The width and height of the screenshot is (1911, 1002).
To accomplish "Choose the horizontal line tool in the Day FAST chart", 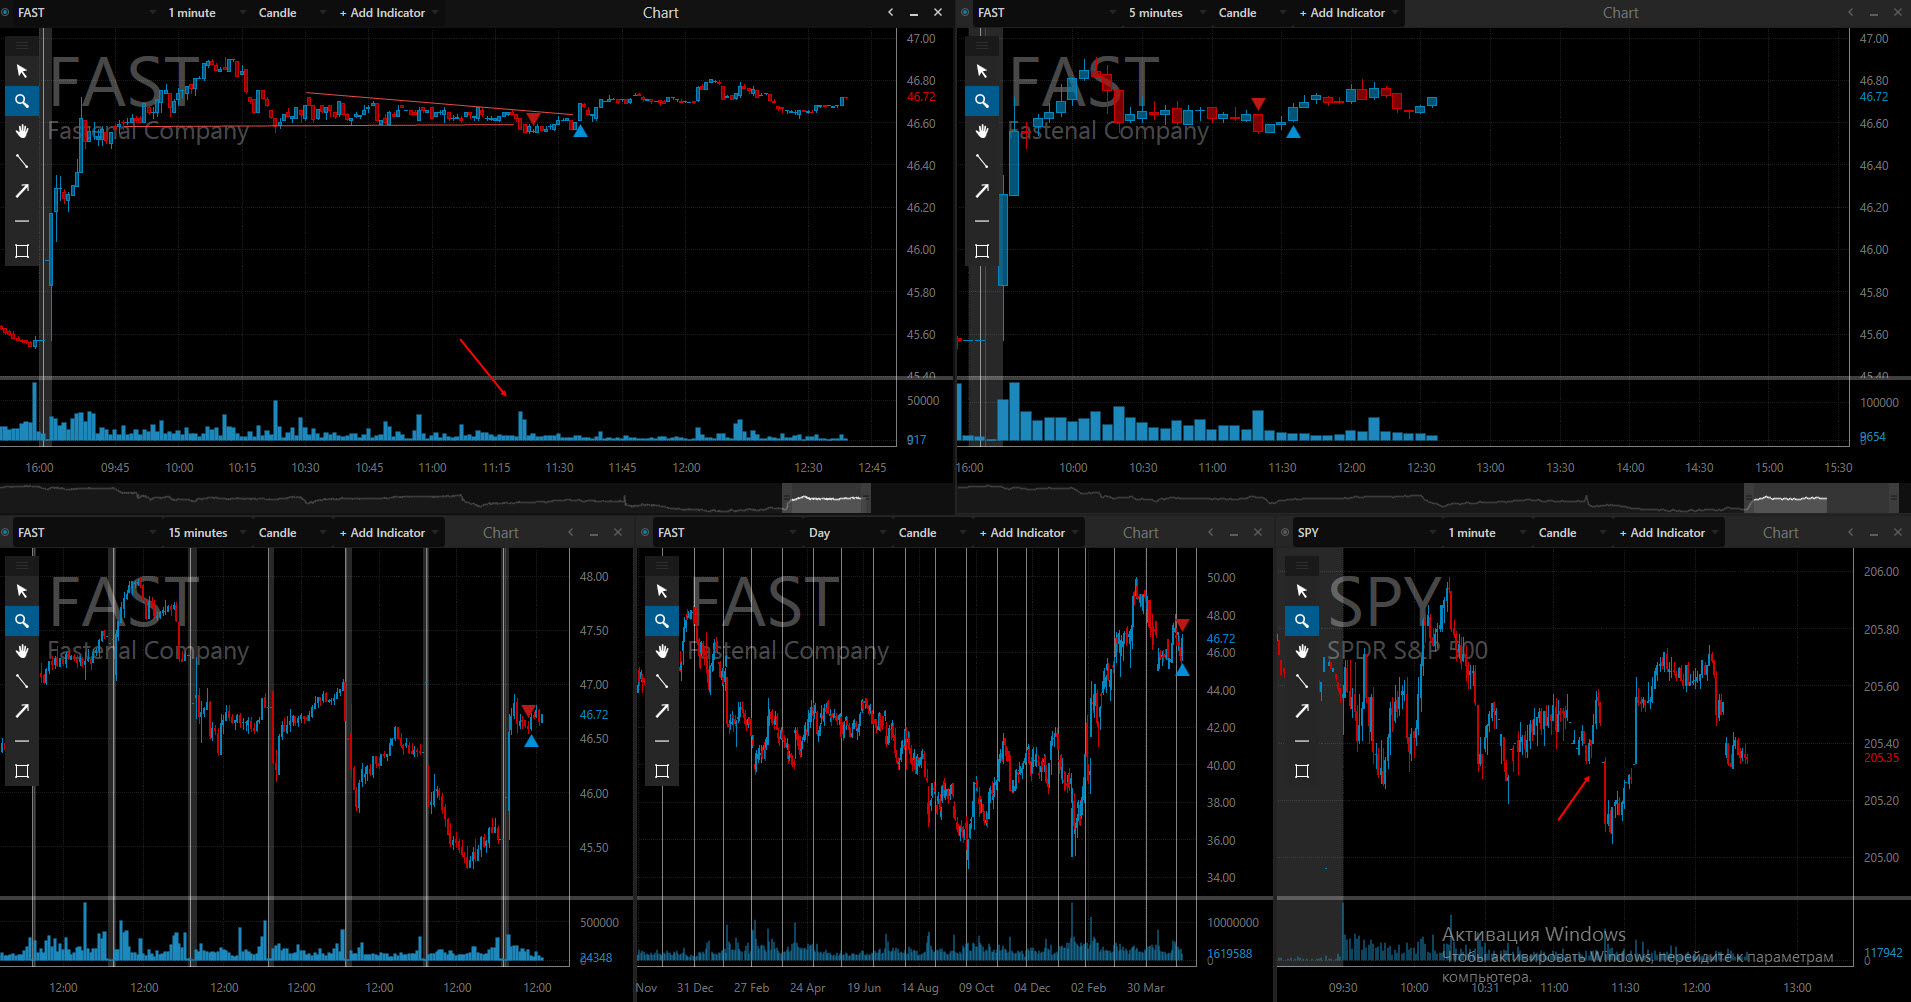I will pos(662,741).
